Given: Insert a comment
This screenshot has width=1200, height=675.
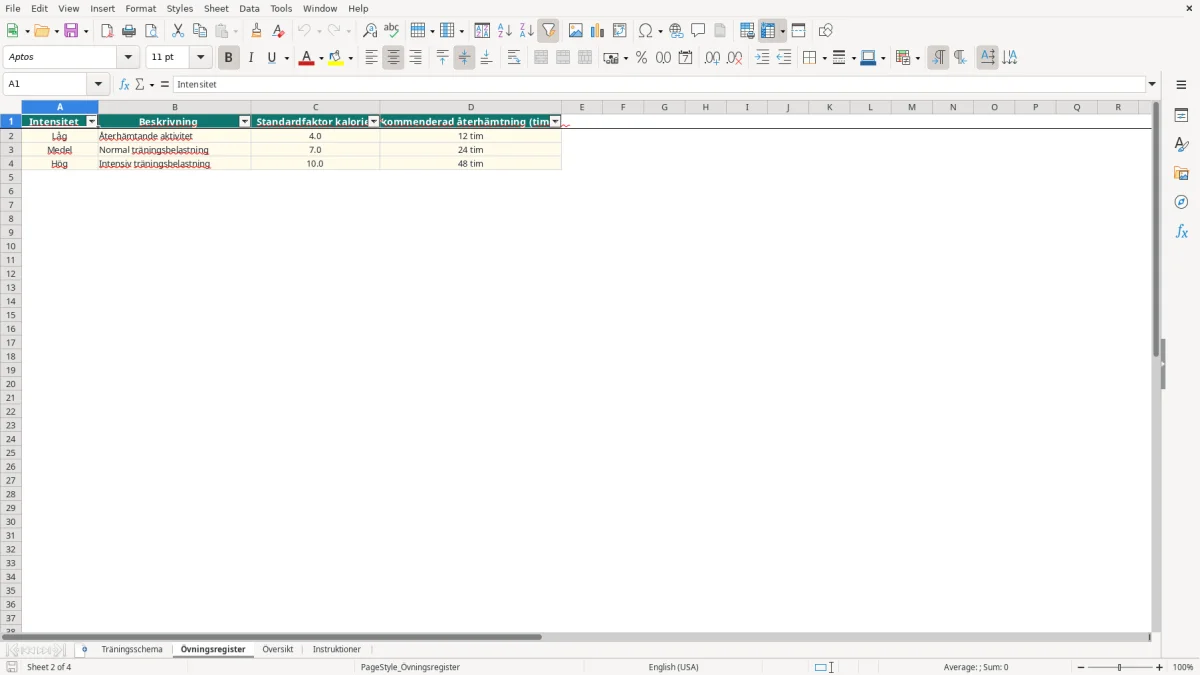Looking at the screenshot, I should (699, 31).
